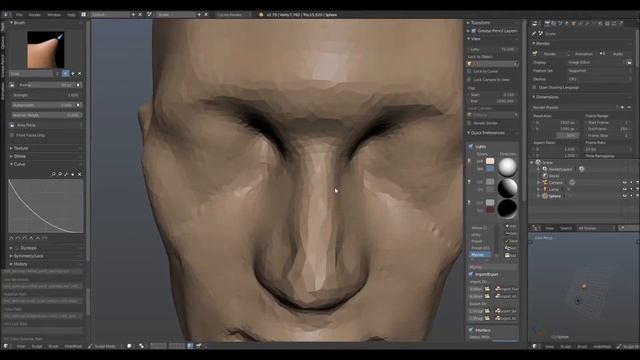Click the Blender logo icon in info header
The width and height of the screenshot is (640, 360).
tap(261, 14)
